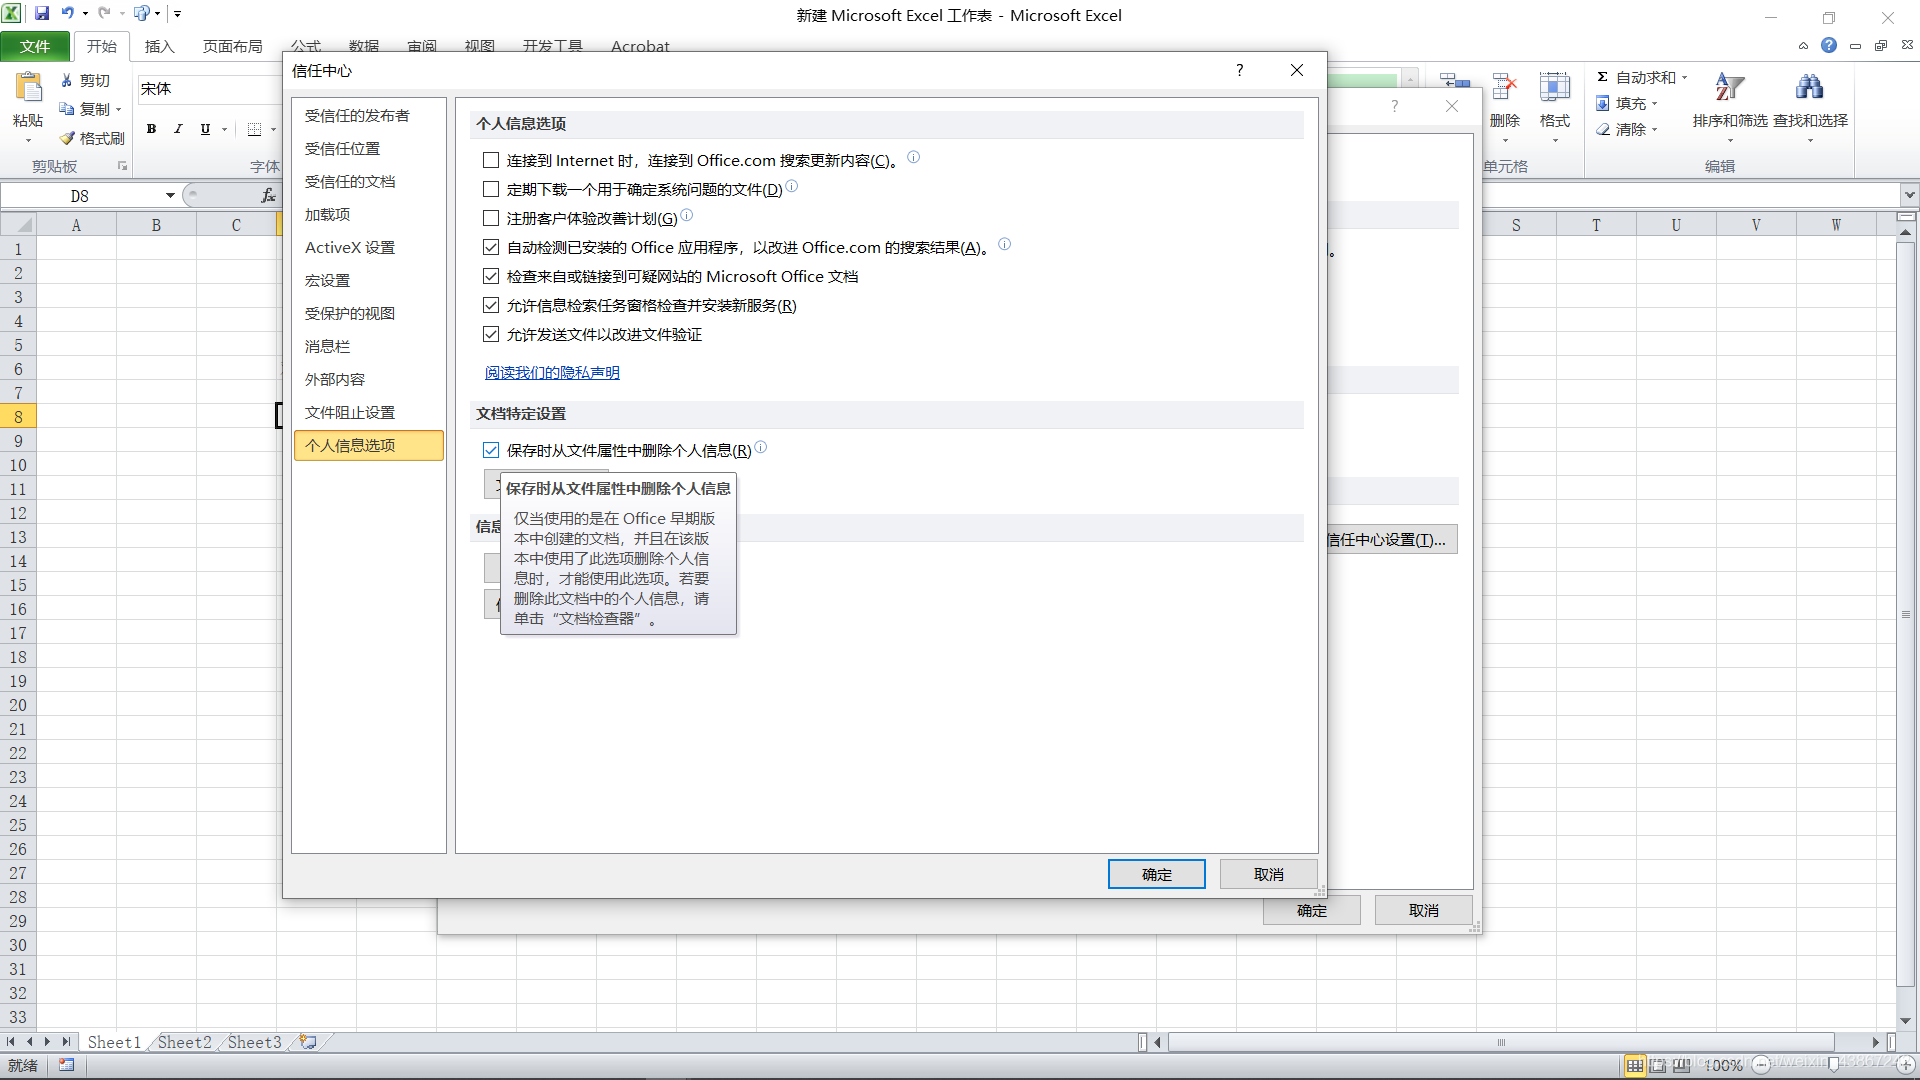Toggle Bold formatting
The height and width of the screenshot is (1080, 1920).
[x=151, y=129]
